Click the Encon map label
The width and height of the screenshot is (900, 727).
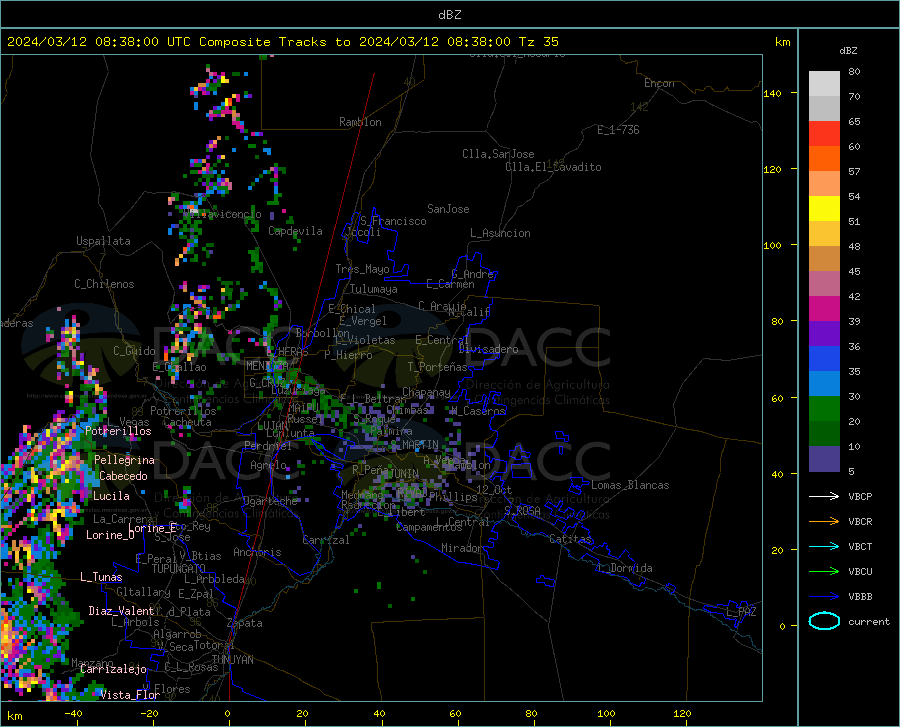659,83
